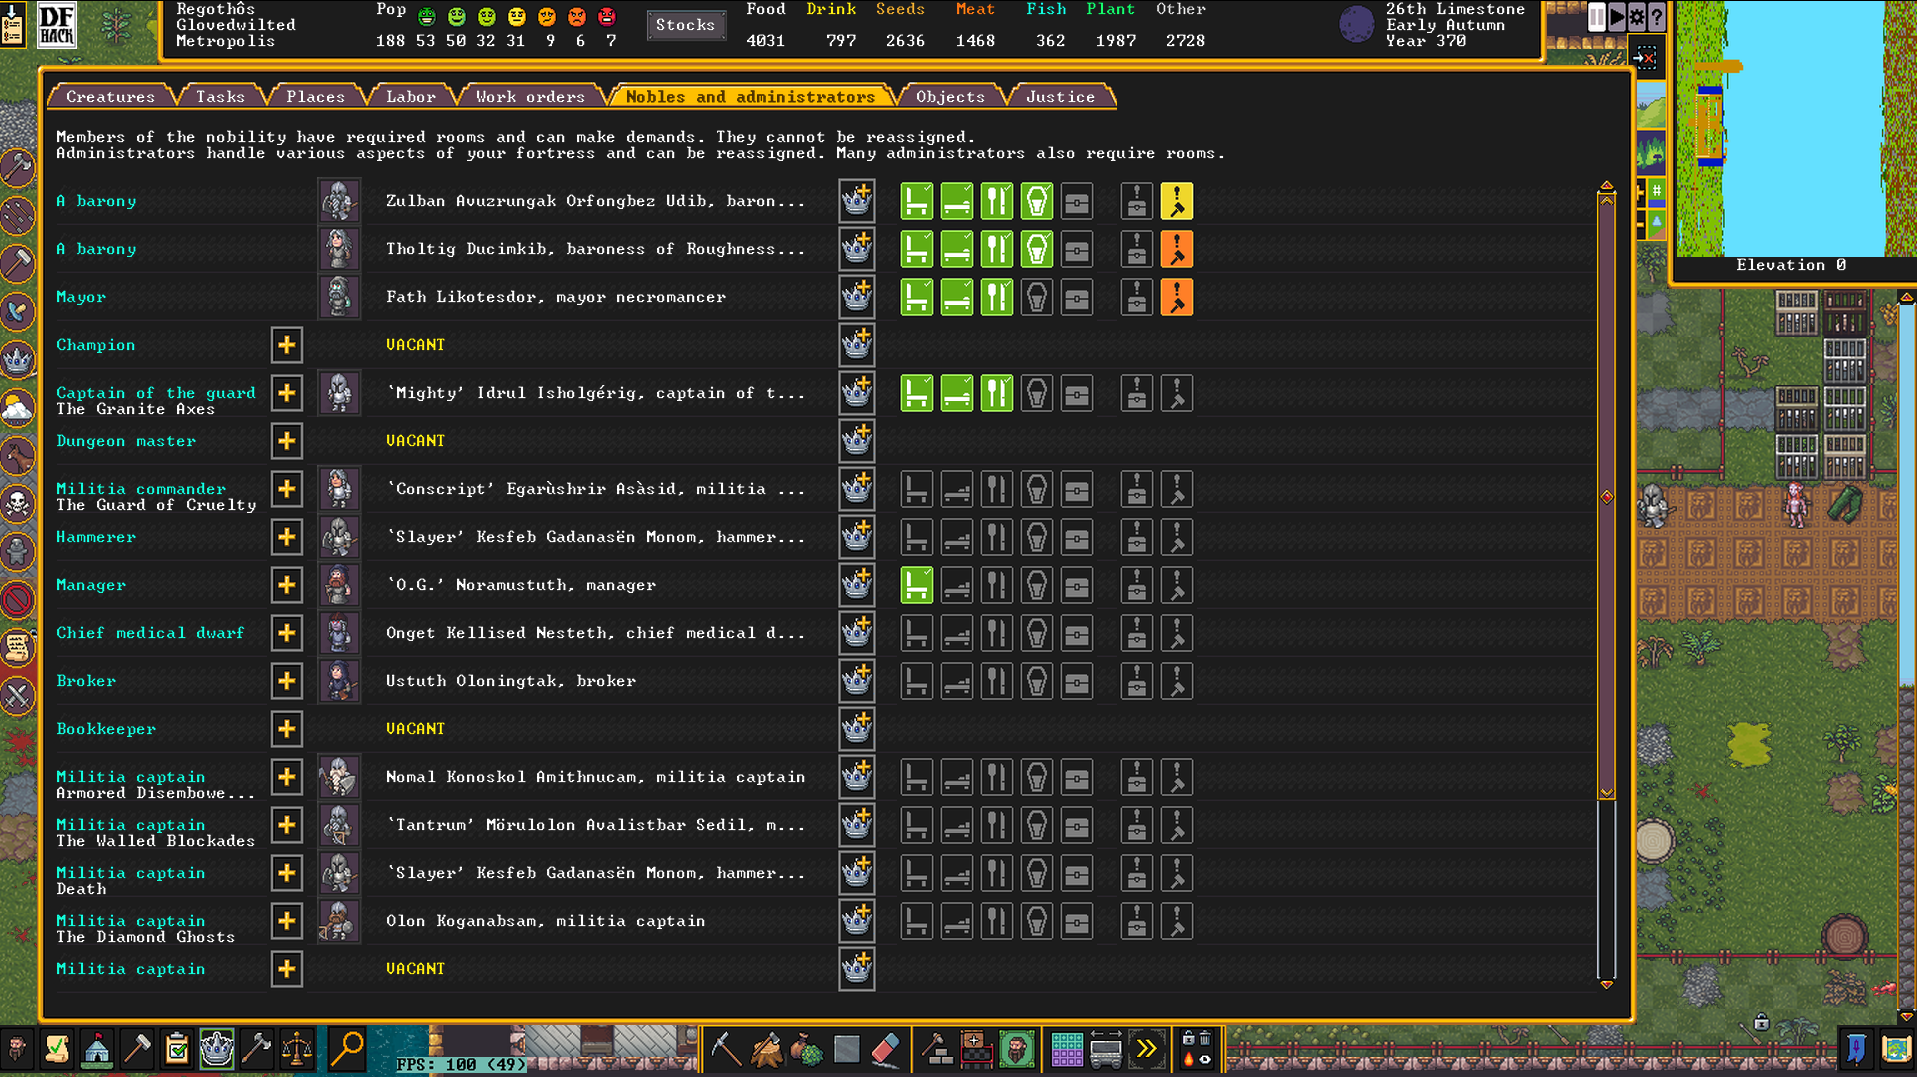Open the justice scales icon
This screenshot has width=1917, height=1077.
click(297, 1049)
